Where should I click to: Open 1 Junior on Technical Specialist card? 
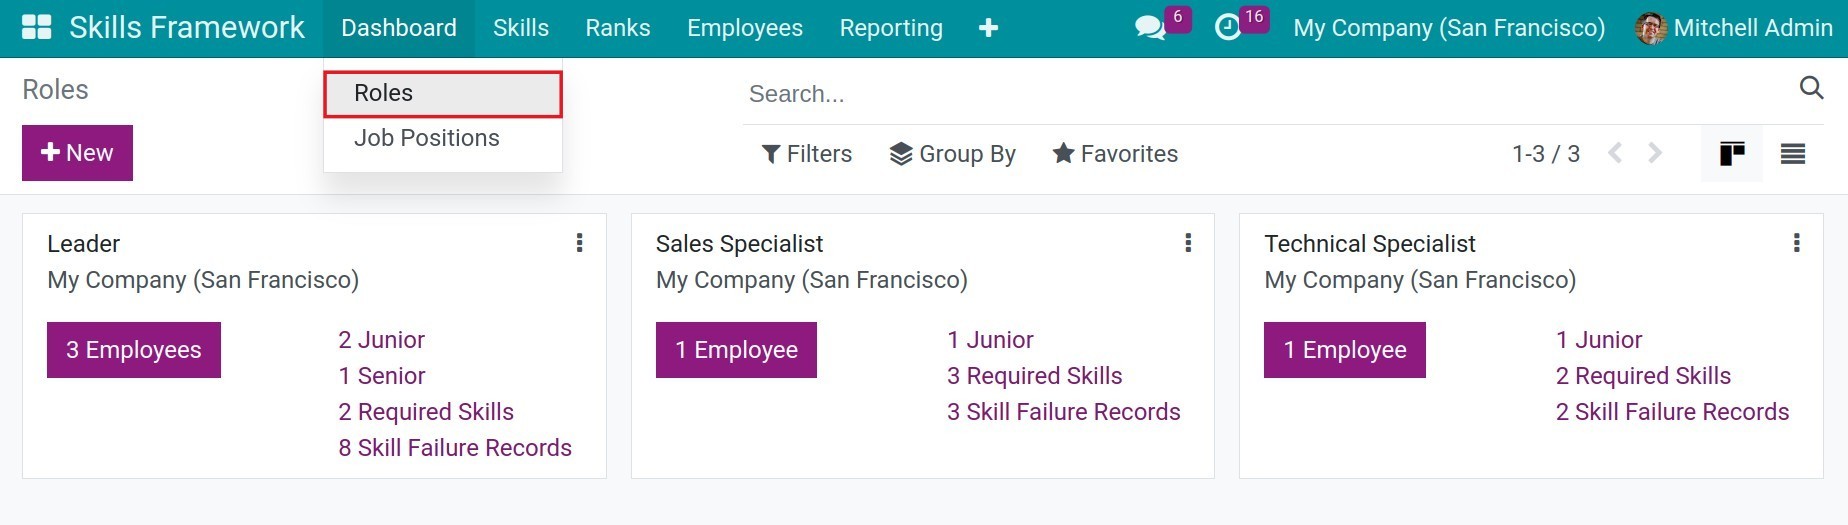click(x=1599, y=340)
